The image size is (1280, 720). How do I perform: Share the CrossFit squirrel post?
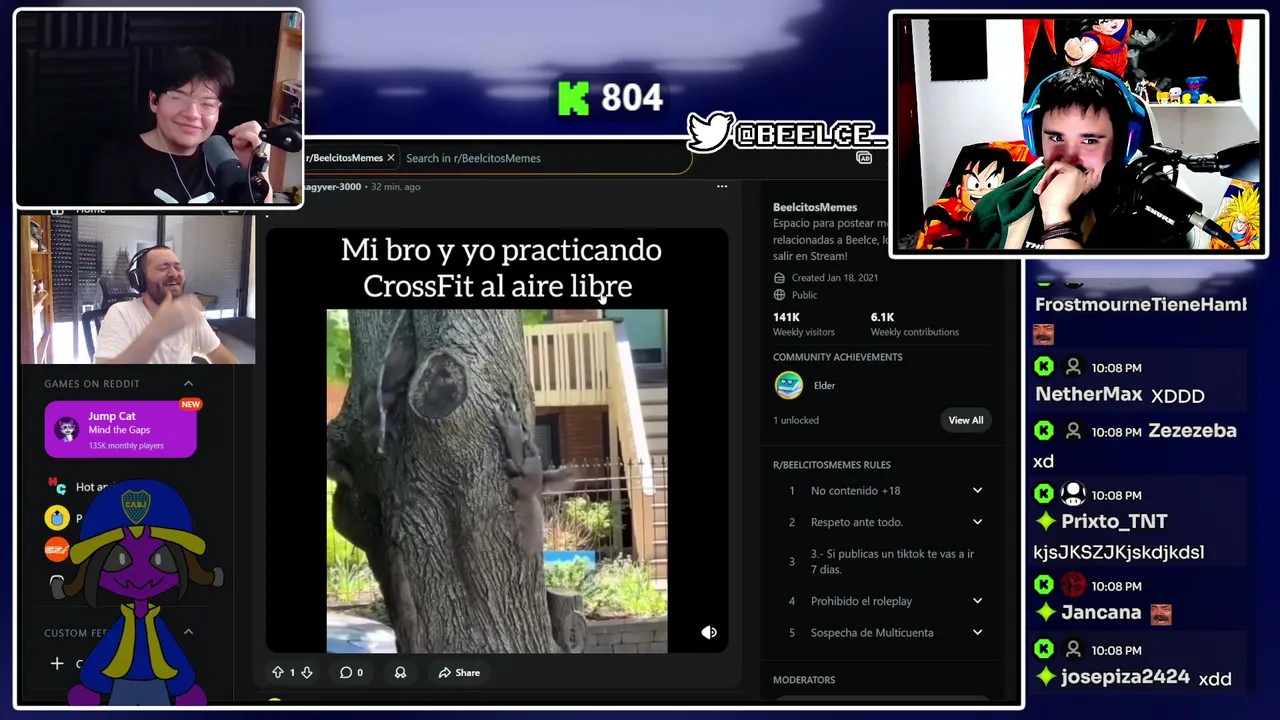pos(459,673)
